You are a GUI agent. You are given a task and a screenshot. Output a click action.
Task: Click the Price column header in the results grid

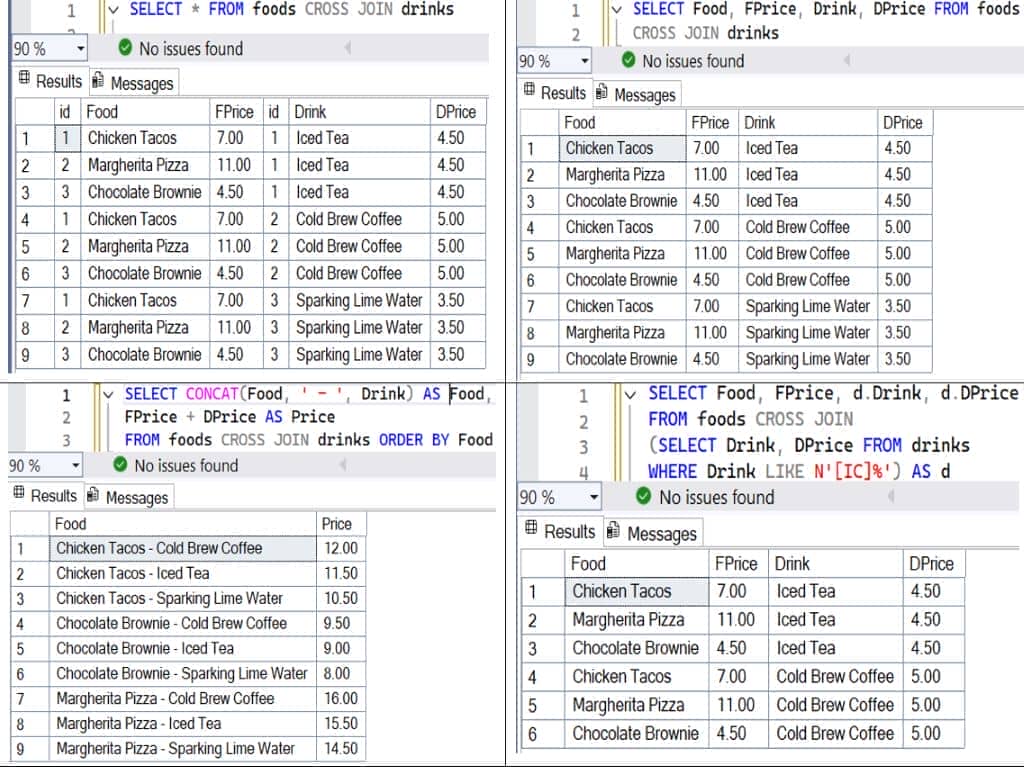(x=337, y=523)
